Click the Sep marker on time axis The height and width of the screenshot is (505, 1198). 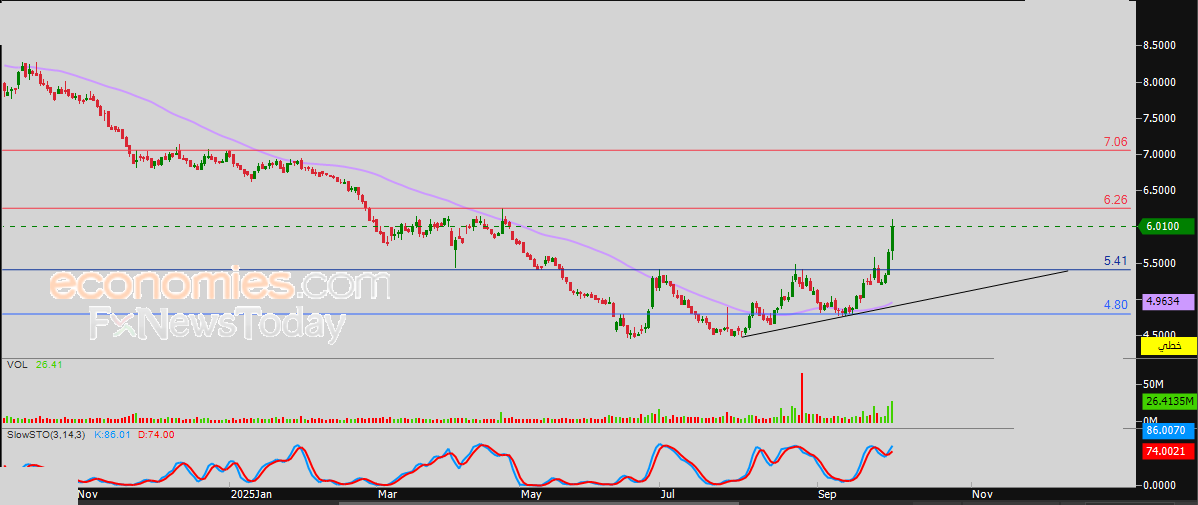[x=826, y=494]
